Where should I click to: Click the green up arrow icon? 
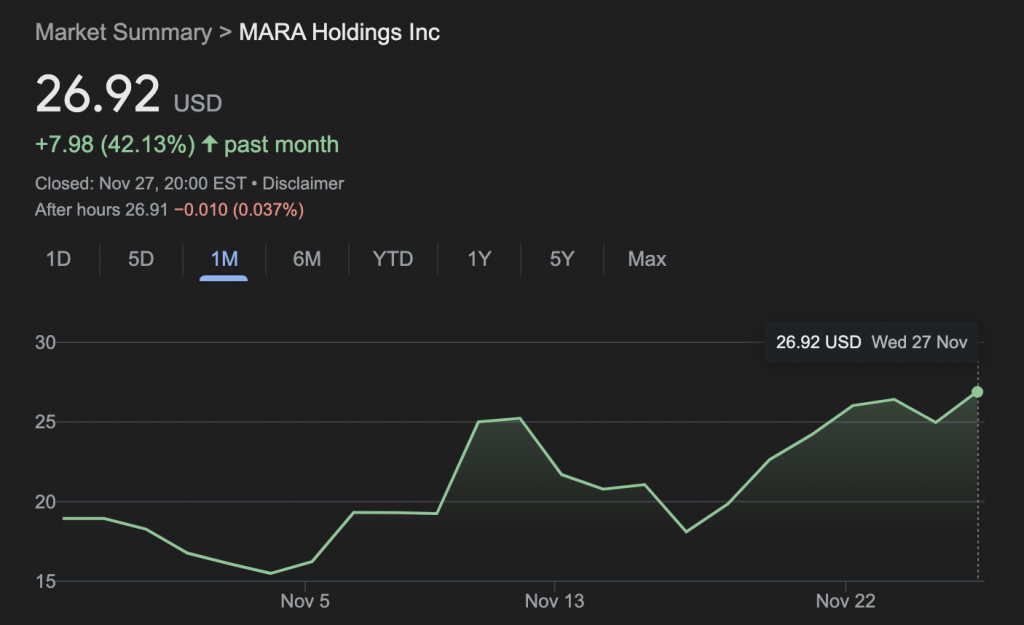(x=209, y=145)
